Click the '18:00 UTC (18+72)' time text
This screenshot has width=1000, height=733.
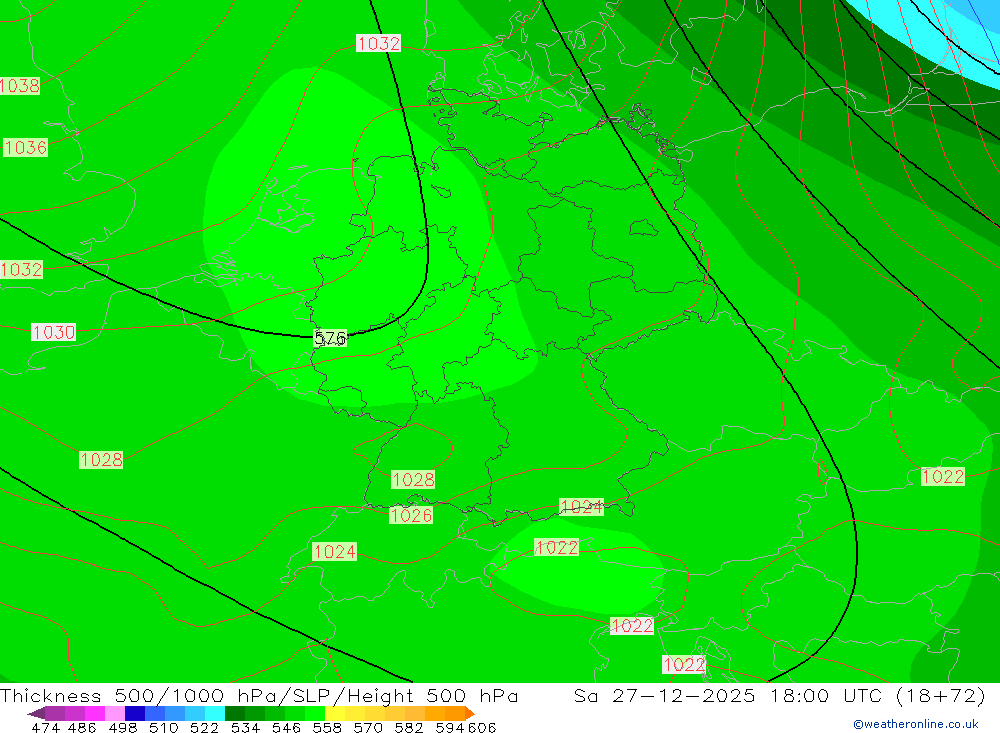point(878,695)
